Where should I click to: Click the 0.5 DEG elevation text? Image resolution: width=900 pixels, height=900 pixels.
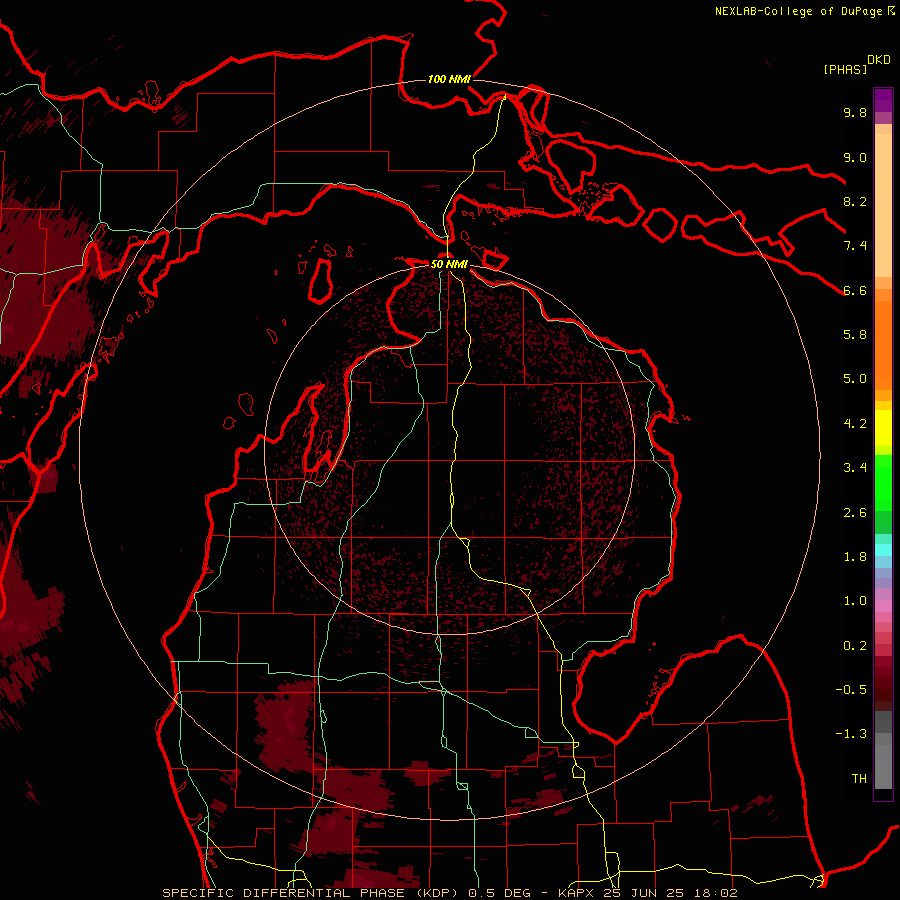tap(501, 893)
